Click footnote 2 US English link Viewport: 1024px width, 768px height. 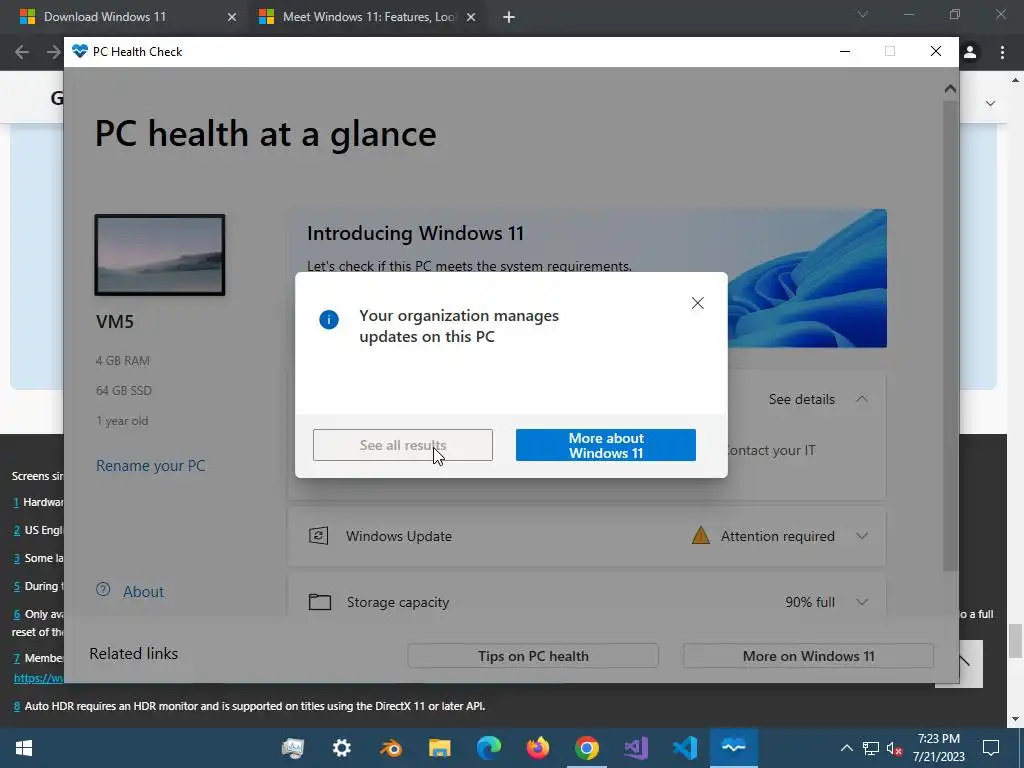pyautogui.click(x=17, y=530)
